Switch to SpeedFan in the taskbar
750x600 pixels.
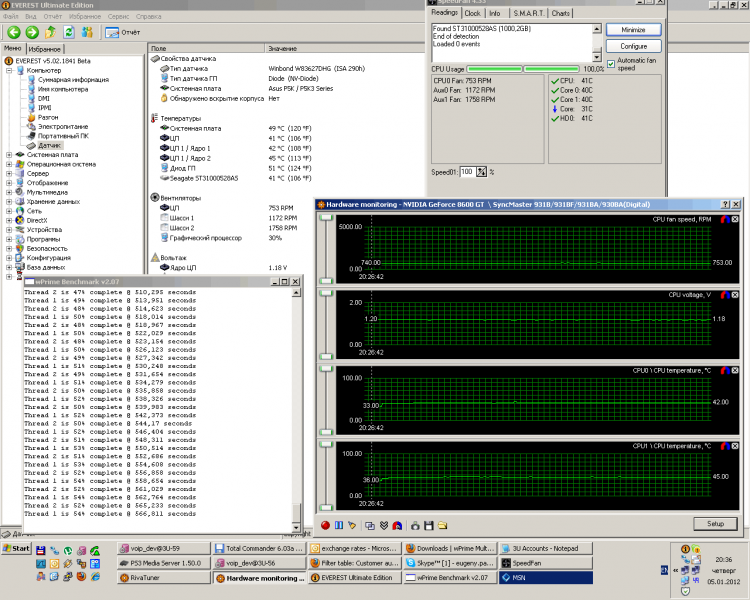coord(545,563)
